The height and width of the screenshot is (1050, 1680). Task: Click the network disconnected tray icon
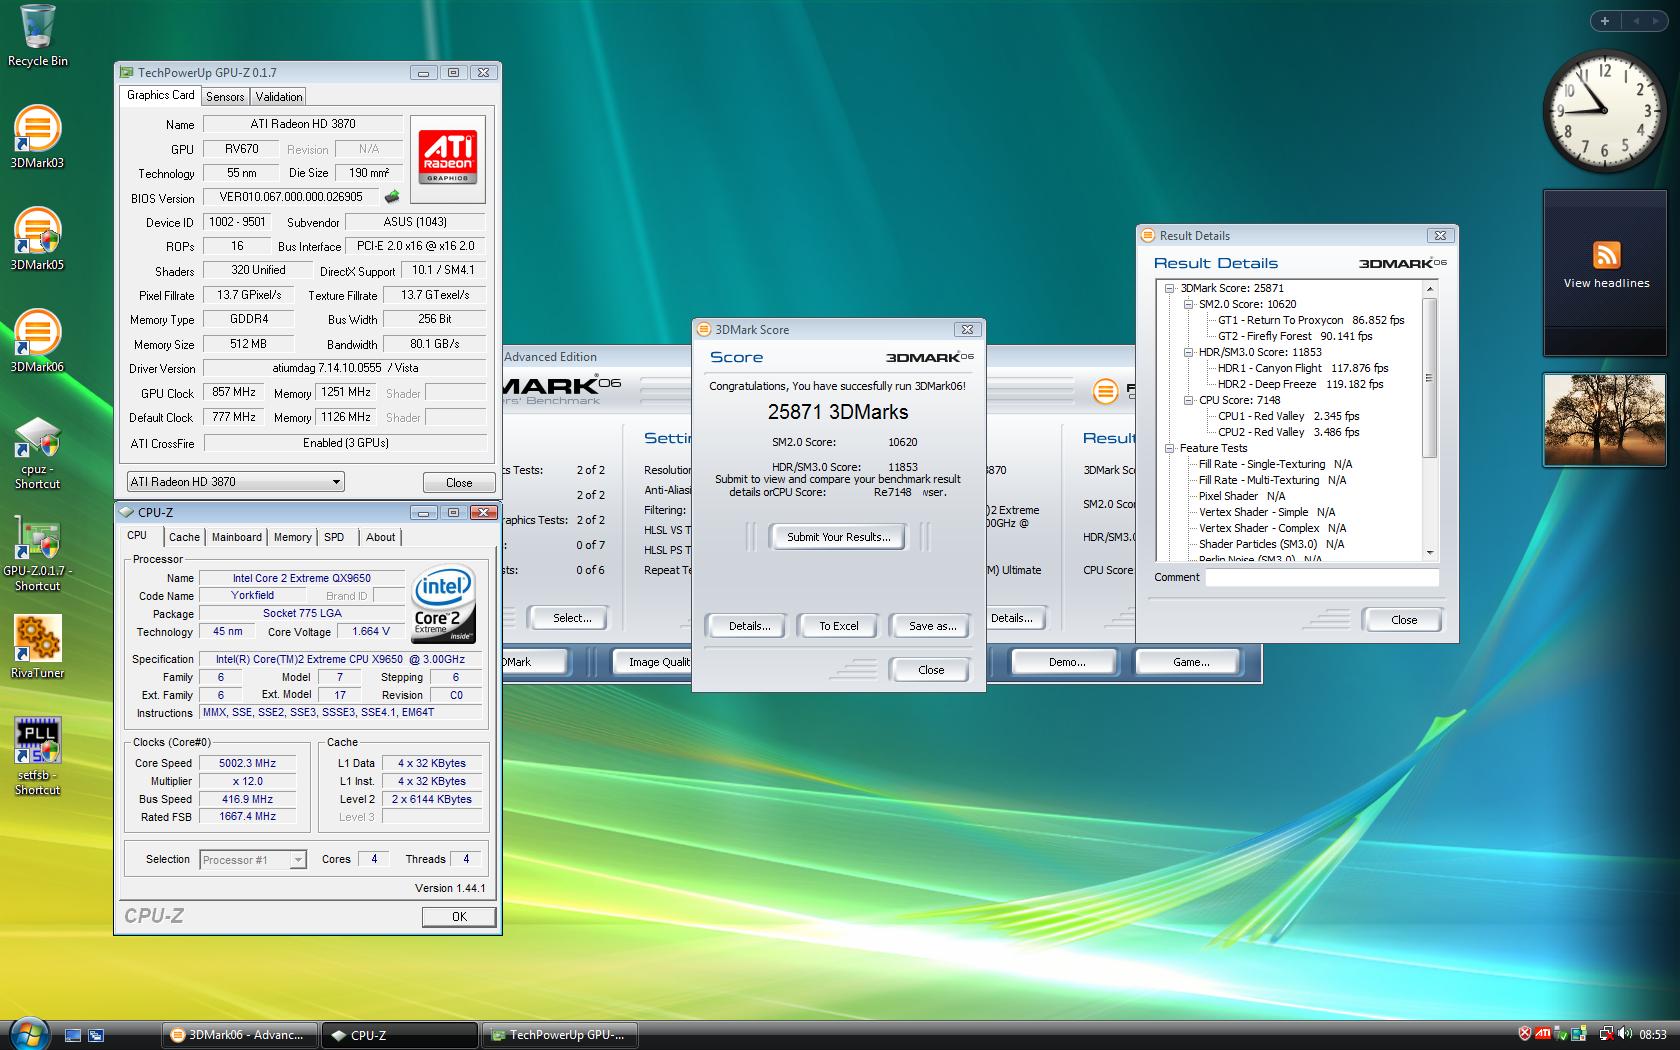click(1606, 1034)
